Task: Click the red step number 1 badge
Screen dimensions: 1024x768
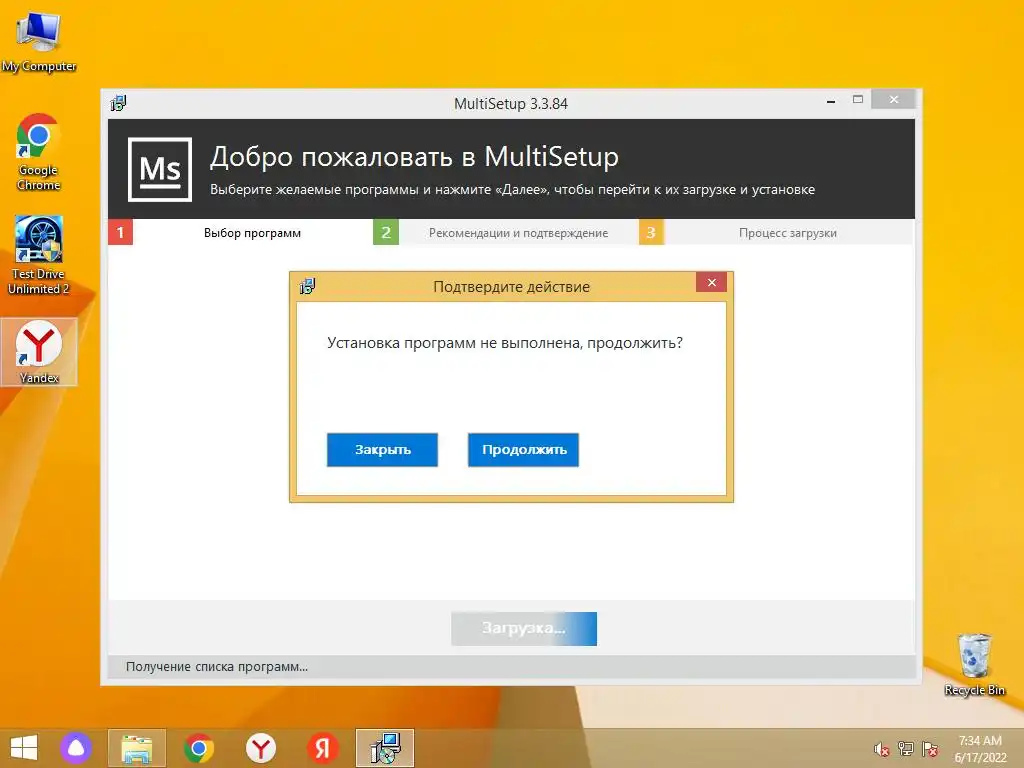Action: pyautogui.click(x=121, y=232)
